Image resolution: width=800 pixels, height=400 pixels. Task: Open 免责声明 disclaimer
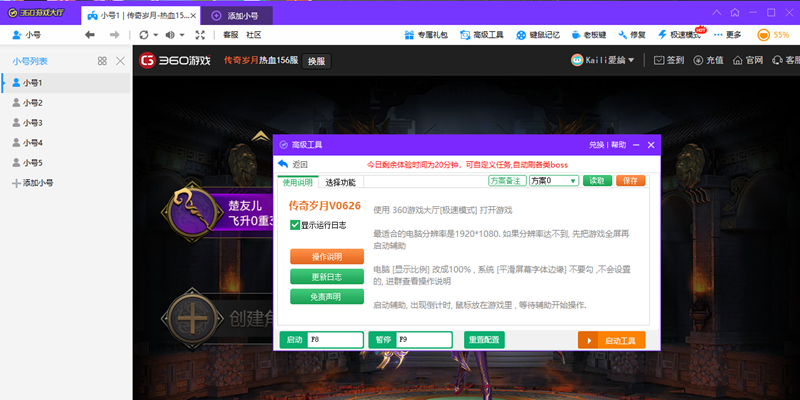[327, 297]
